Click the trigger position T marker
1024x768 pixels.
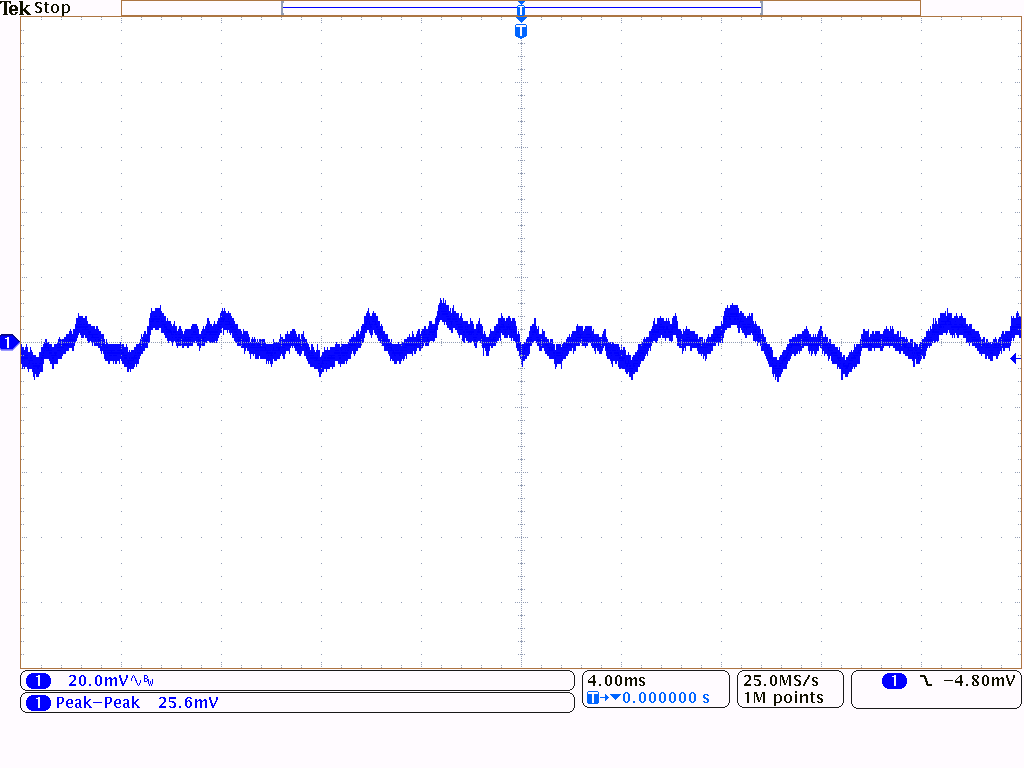click(x=520, y=31)
